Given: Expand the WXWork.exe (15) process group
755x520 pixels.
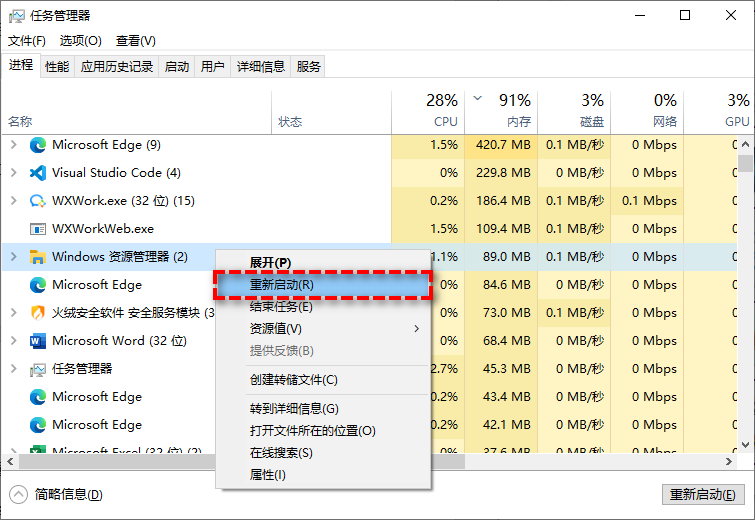Looking at the screenshot, I should point(13,200).
